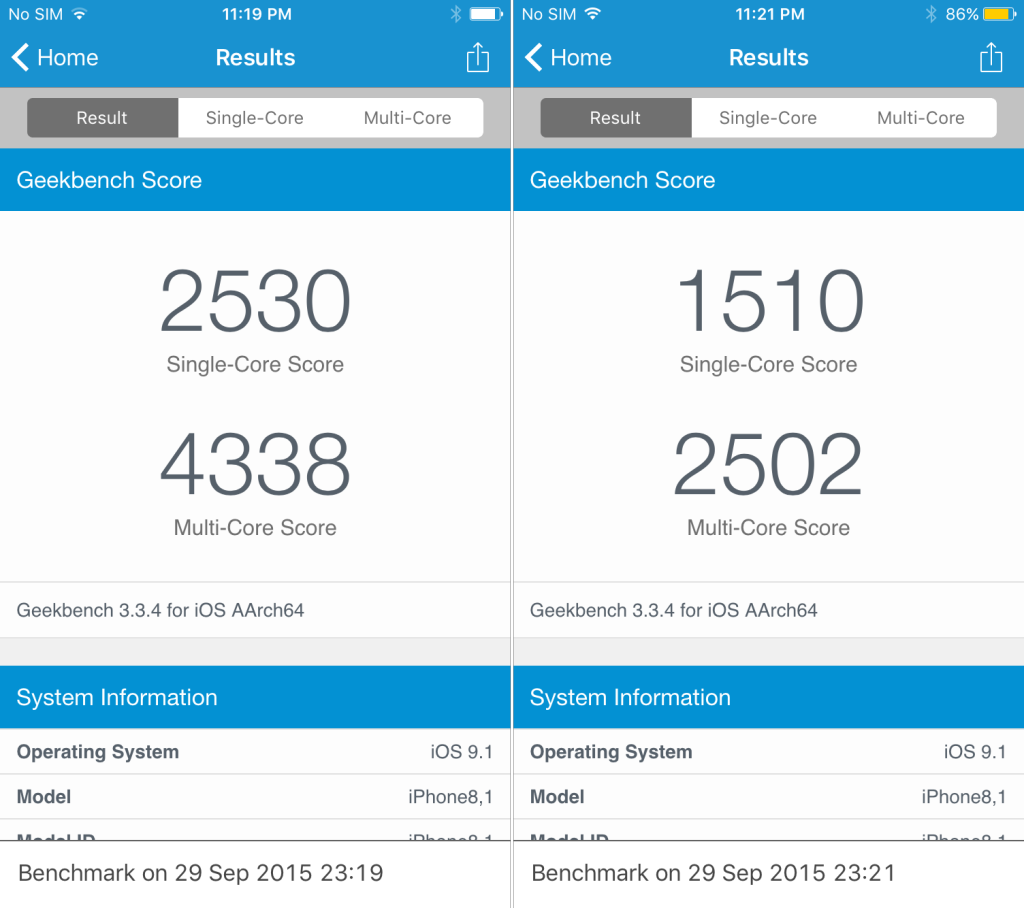Select Result tab in right screen

click(x=616, y=118)
